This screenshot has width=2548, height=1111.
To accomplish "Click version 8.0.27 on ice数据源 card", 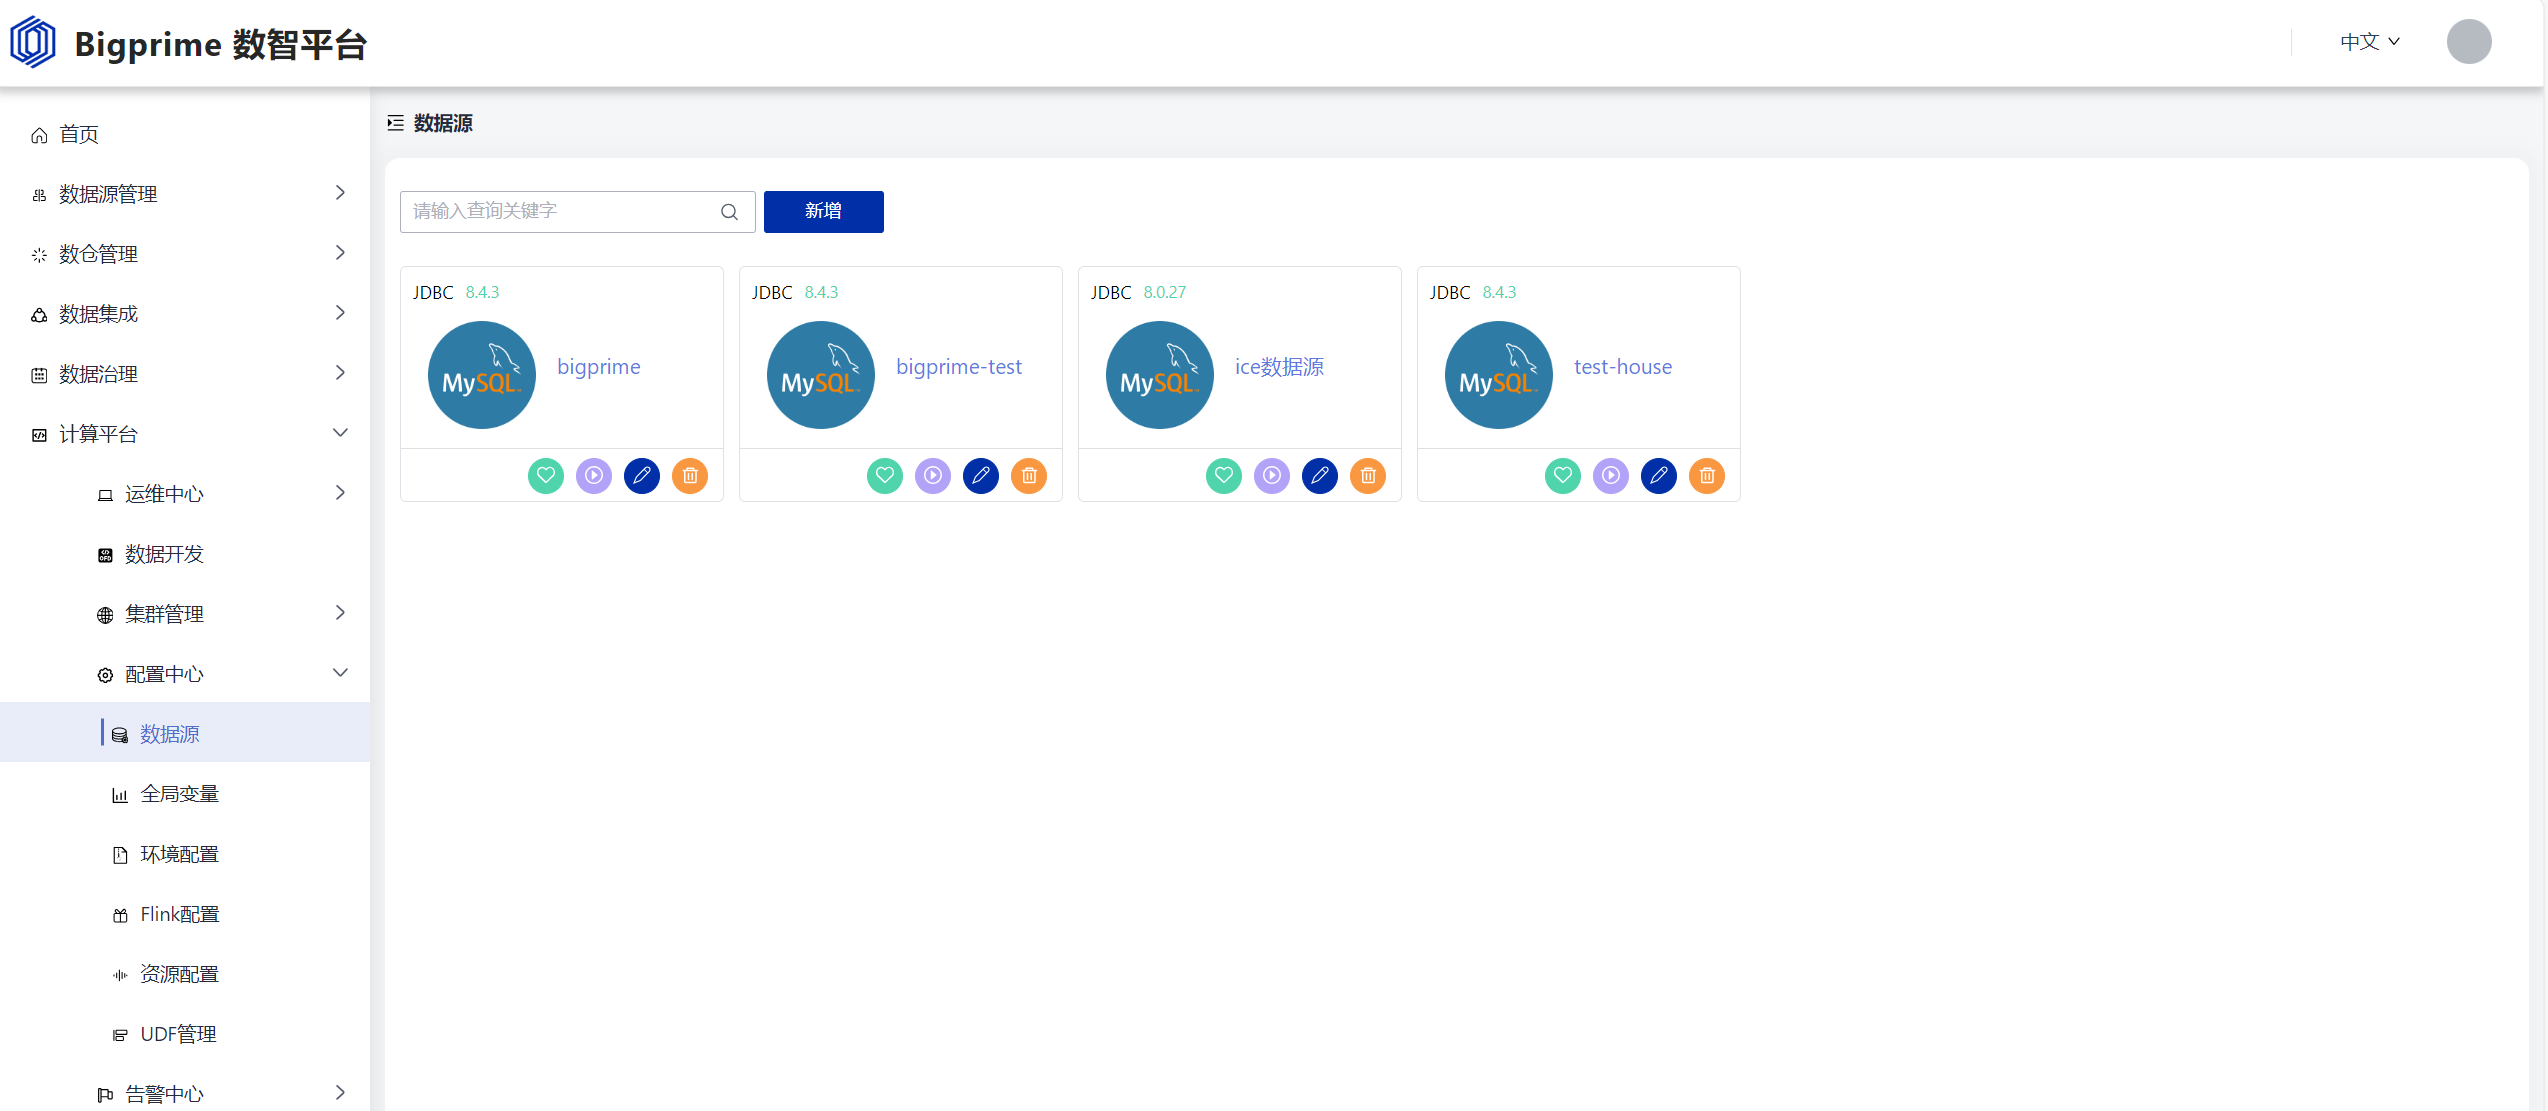I will pos(1165,292).
